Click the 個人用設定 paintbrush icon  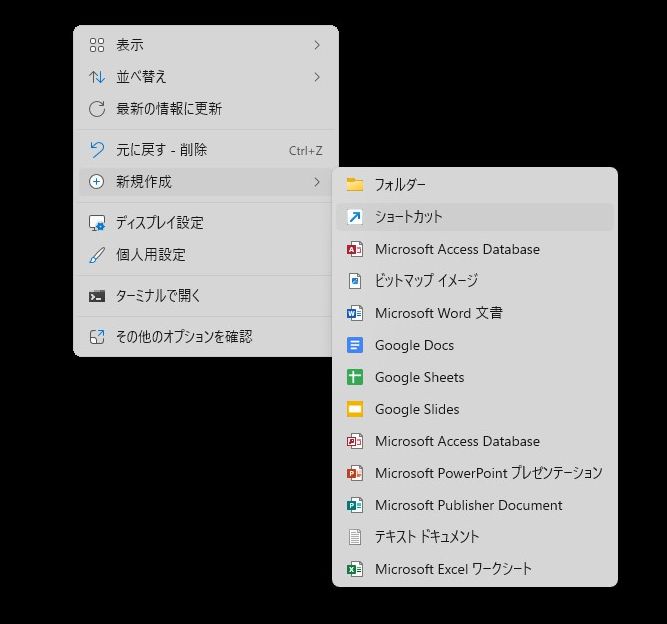coord(97,255)
